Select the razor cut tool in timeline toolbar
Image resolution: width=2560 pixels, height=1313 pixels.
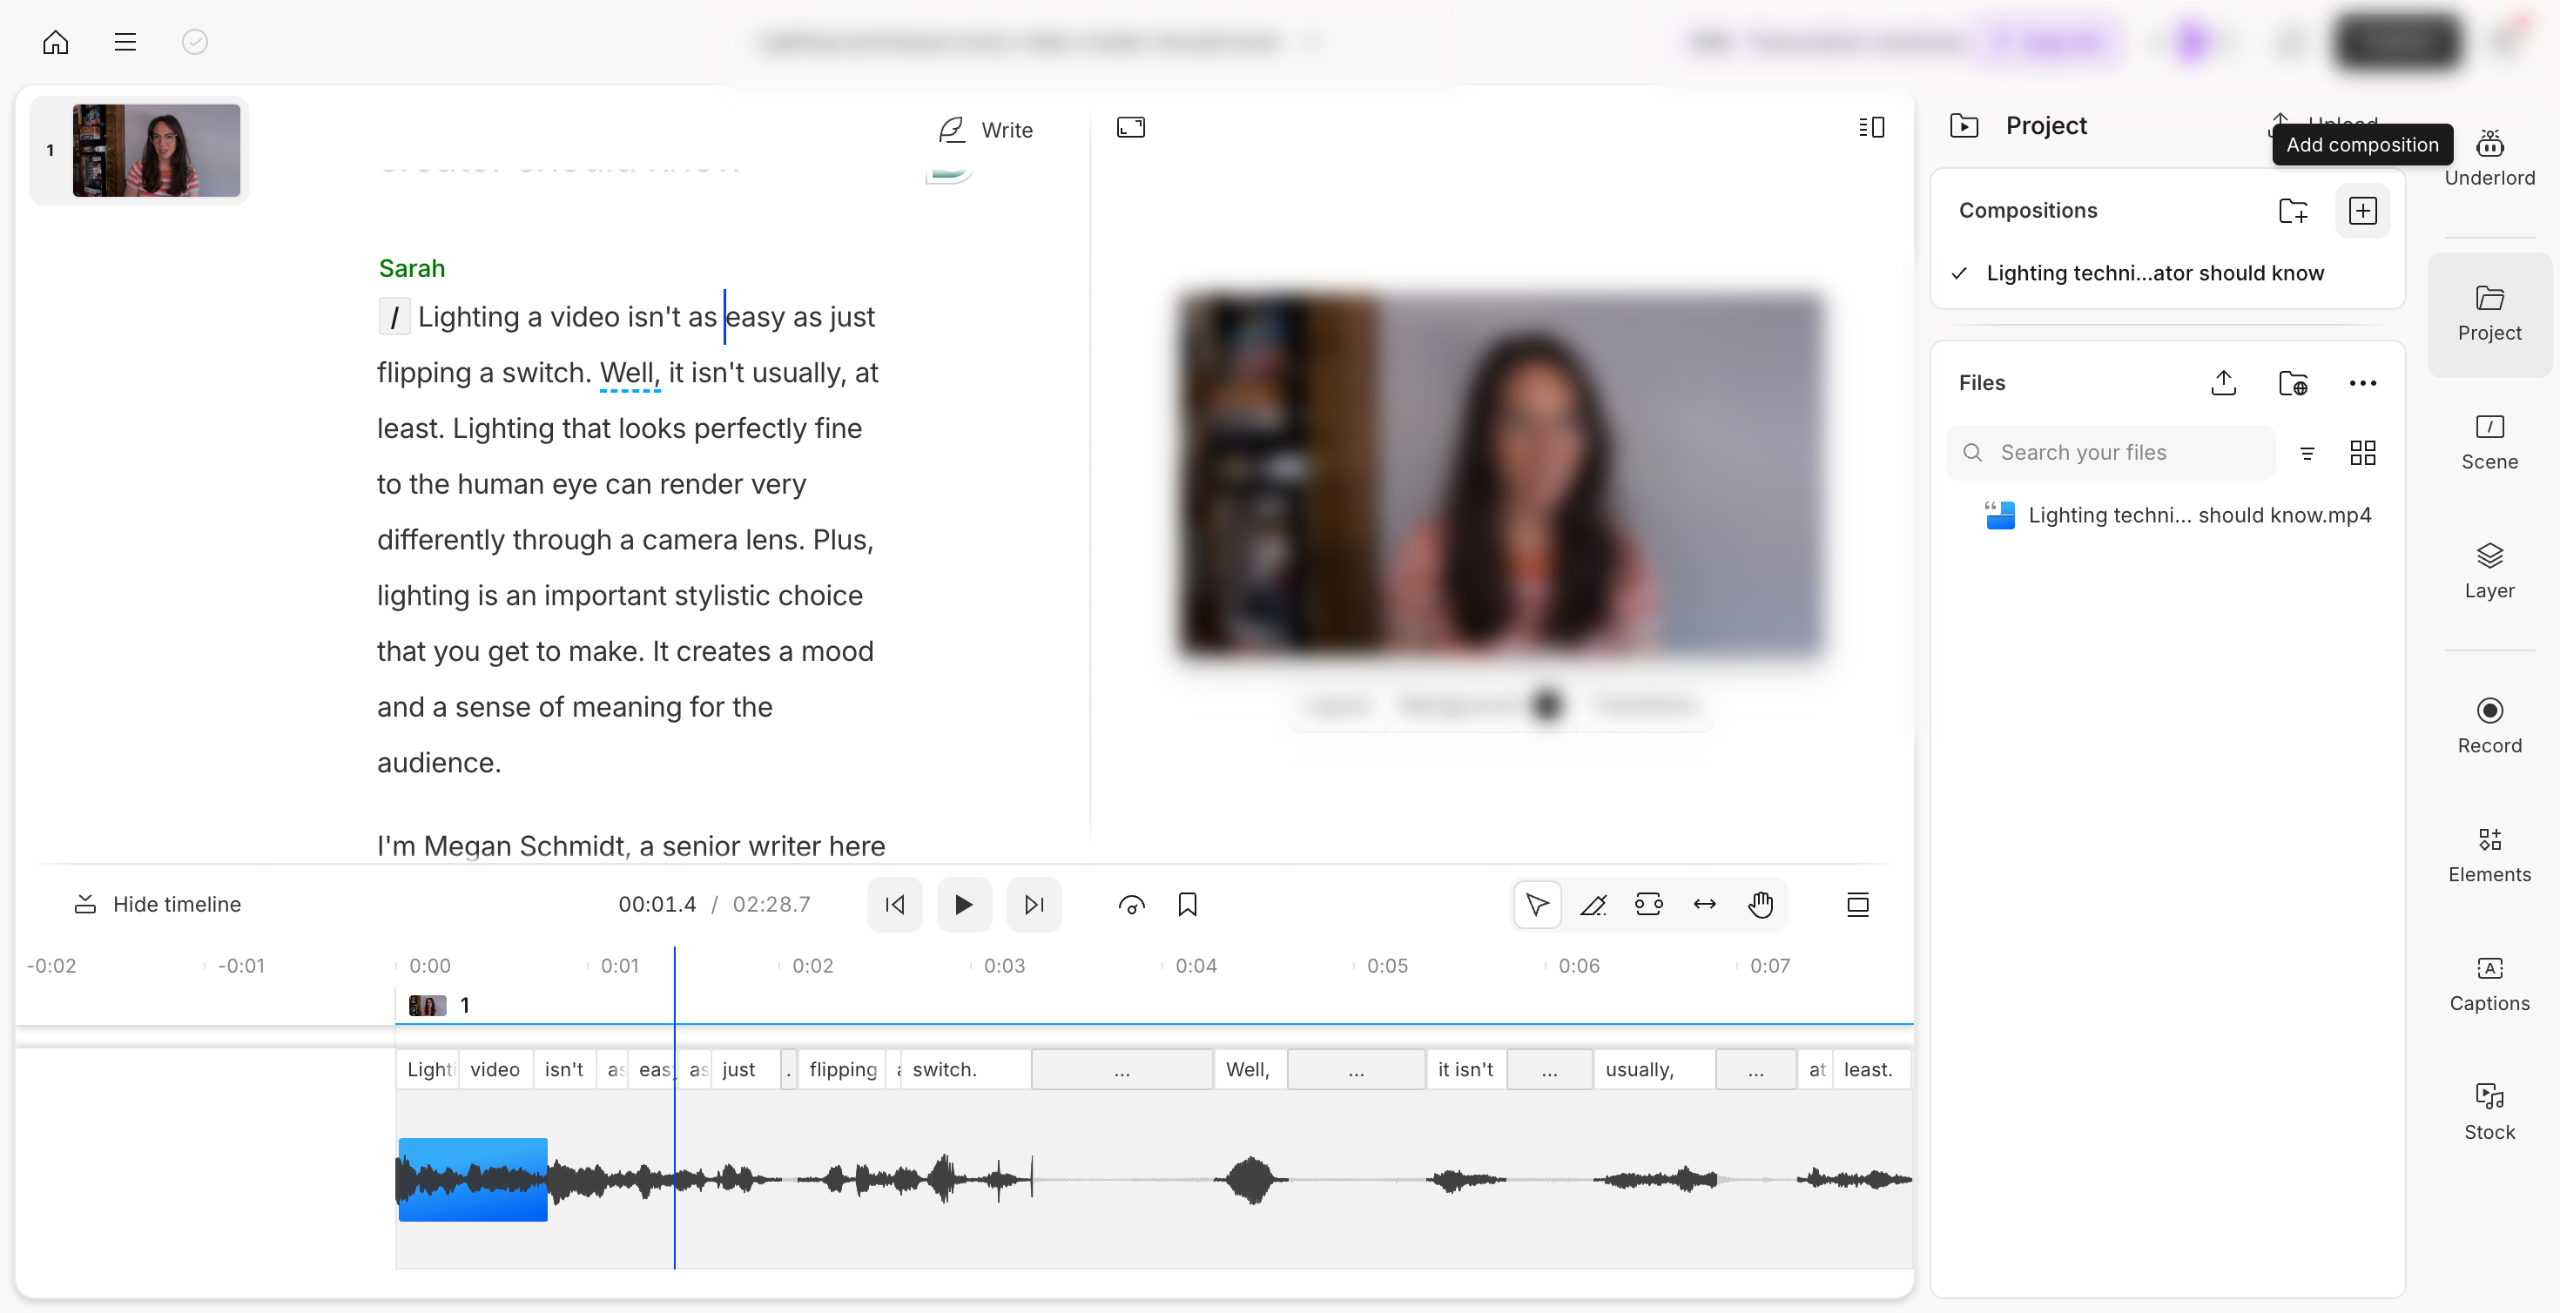[1594, 904]
